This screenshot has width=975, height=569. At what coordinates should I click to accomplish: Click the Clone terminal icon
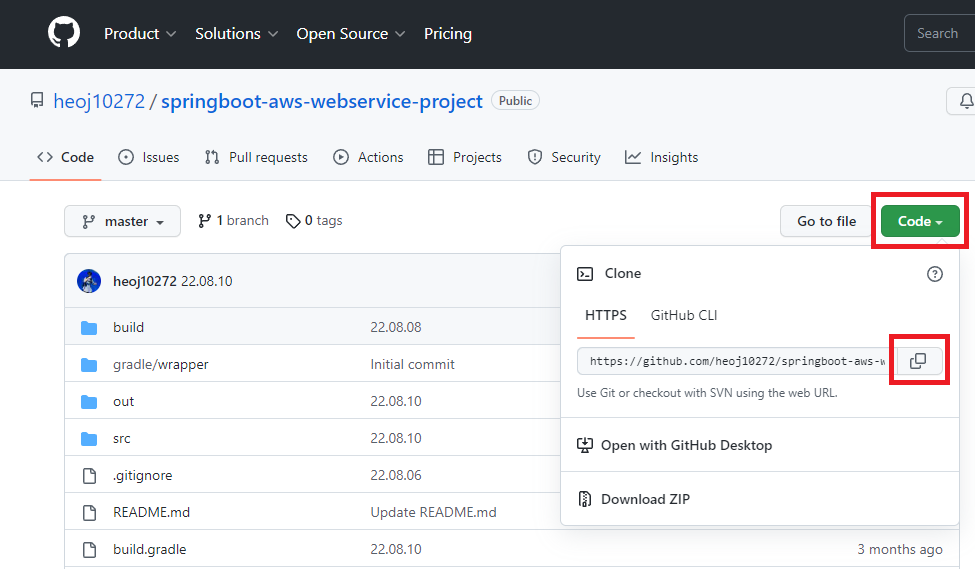click(x=585, y=274)
